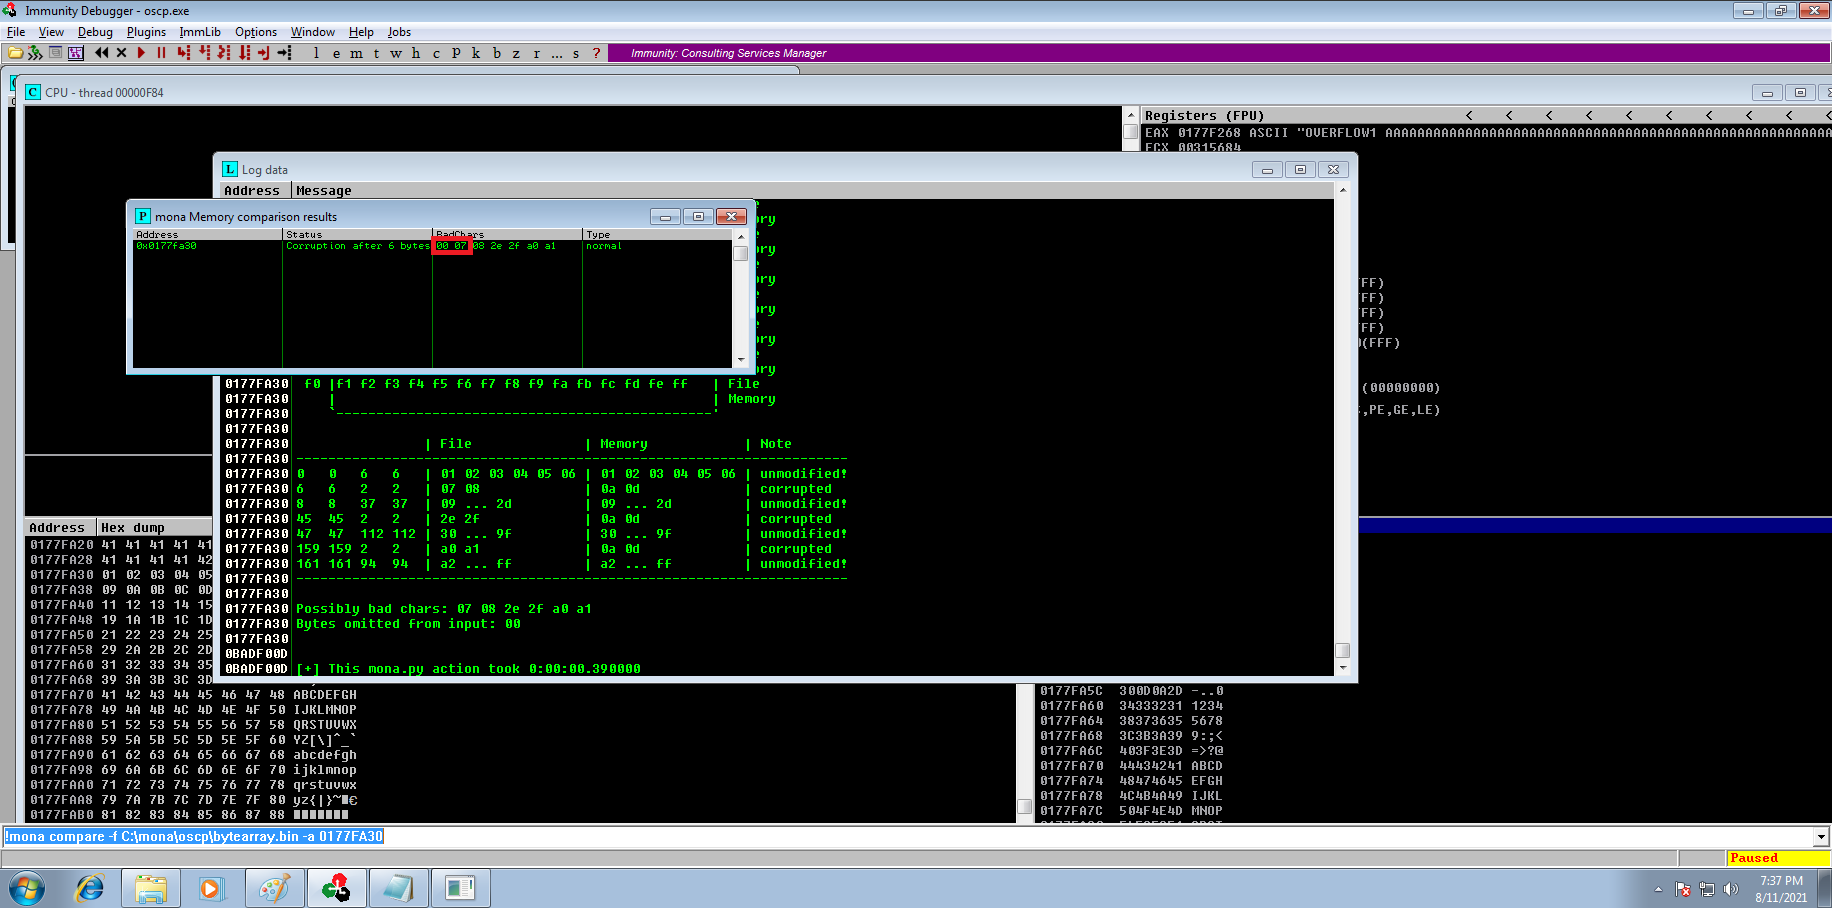Screen dimensions: 1832x908
Task: Run the program with the red play icon
Action: (x=141, y=53)
